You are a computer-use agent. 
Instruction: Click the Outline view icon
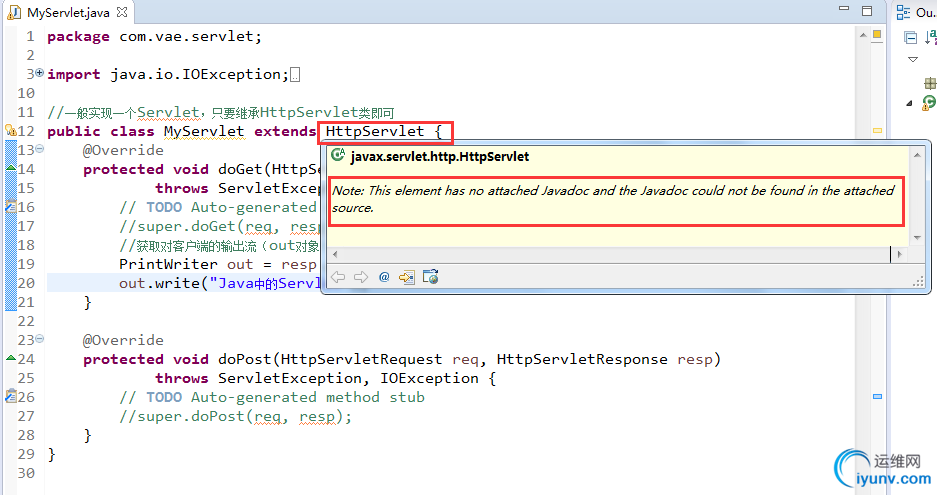(x=903, y=12)
